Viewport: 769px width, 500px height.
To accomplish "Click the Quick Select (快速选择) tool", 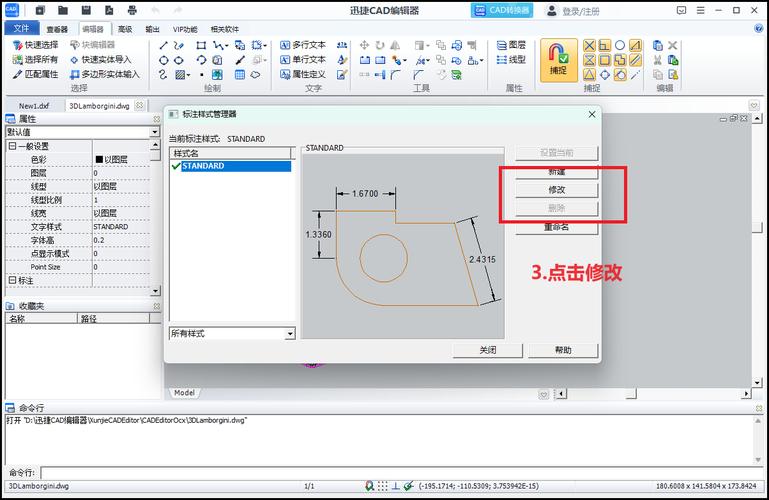I will tap(35, 45).
